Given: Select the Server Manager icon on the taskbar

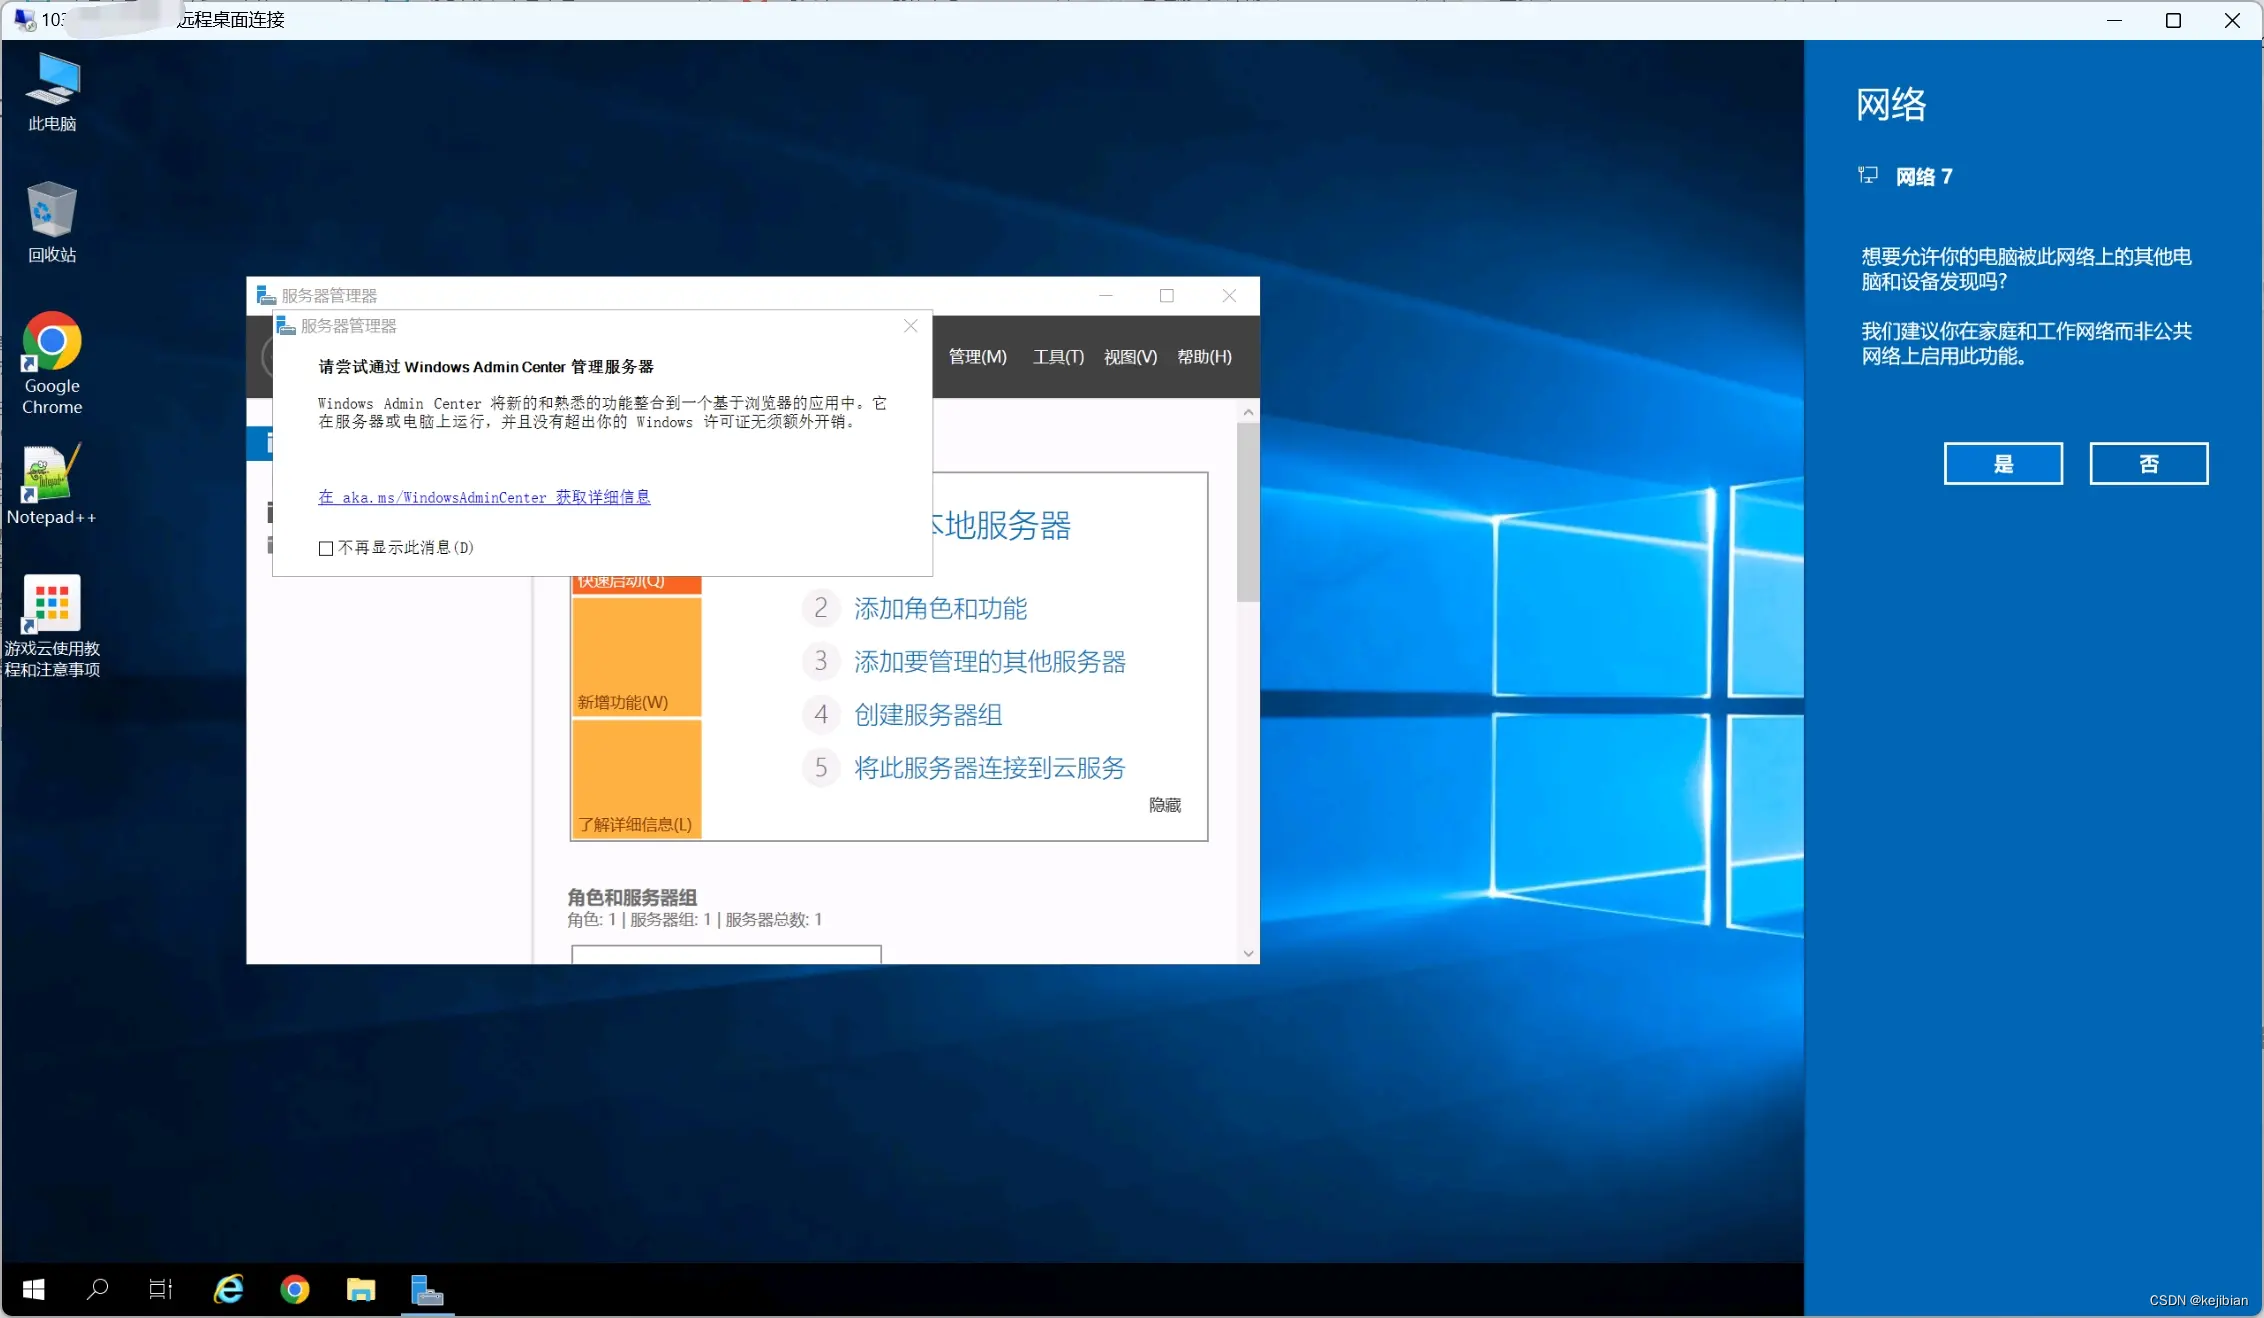Looking at the screenshot, I should 427,1291.
